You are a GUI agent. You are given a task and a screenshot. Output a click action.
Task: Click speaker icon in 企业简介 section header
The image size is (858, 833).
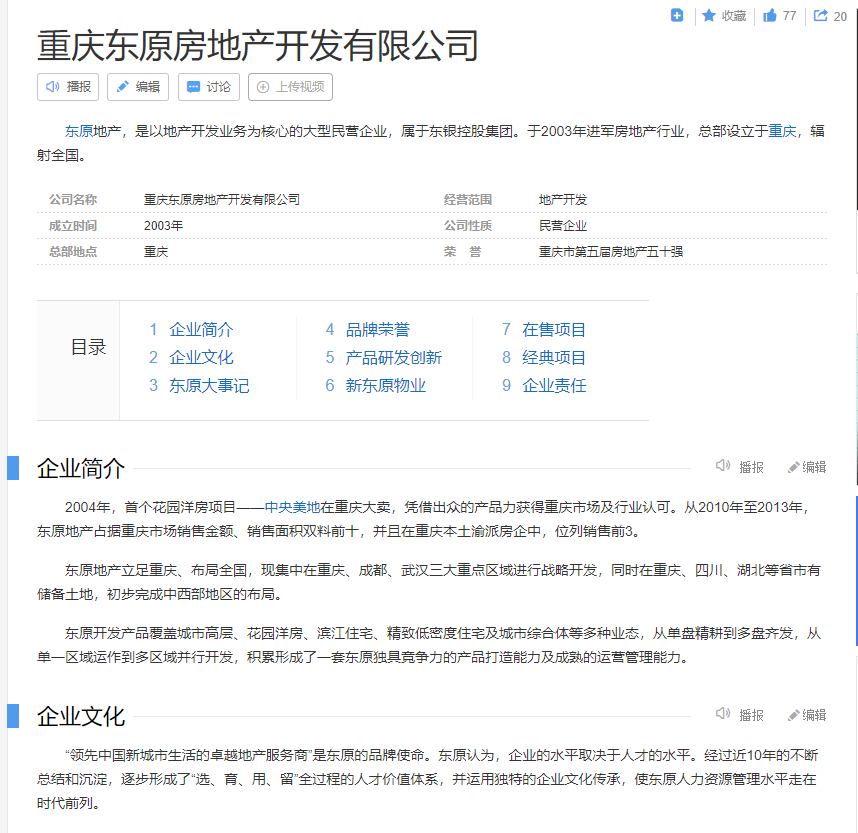723,466
